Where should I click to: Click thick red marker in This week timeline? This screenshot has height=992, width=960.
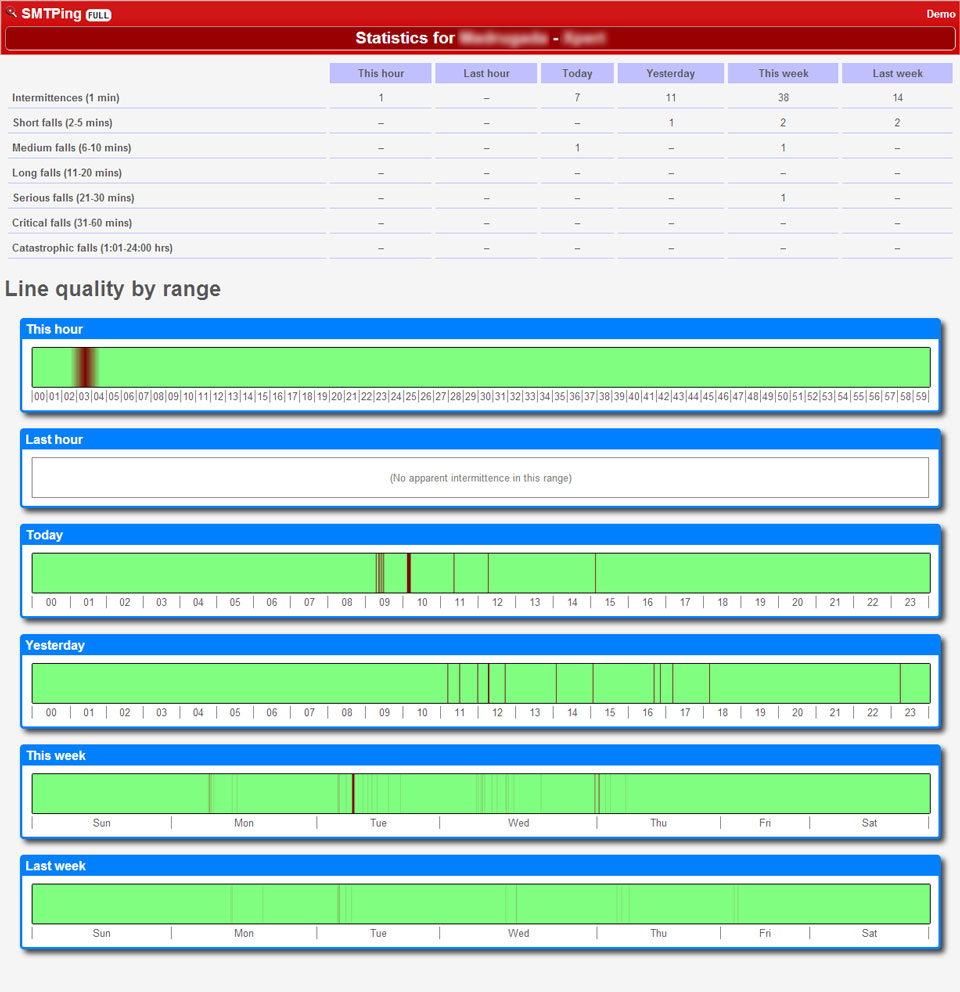click(353, 793)
